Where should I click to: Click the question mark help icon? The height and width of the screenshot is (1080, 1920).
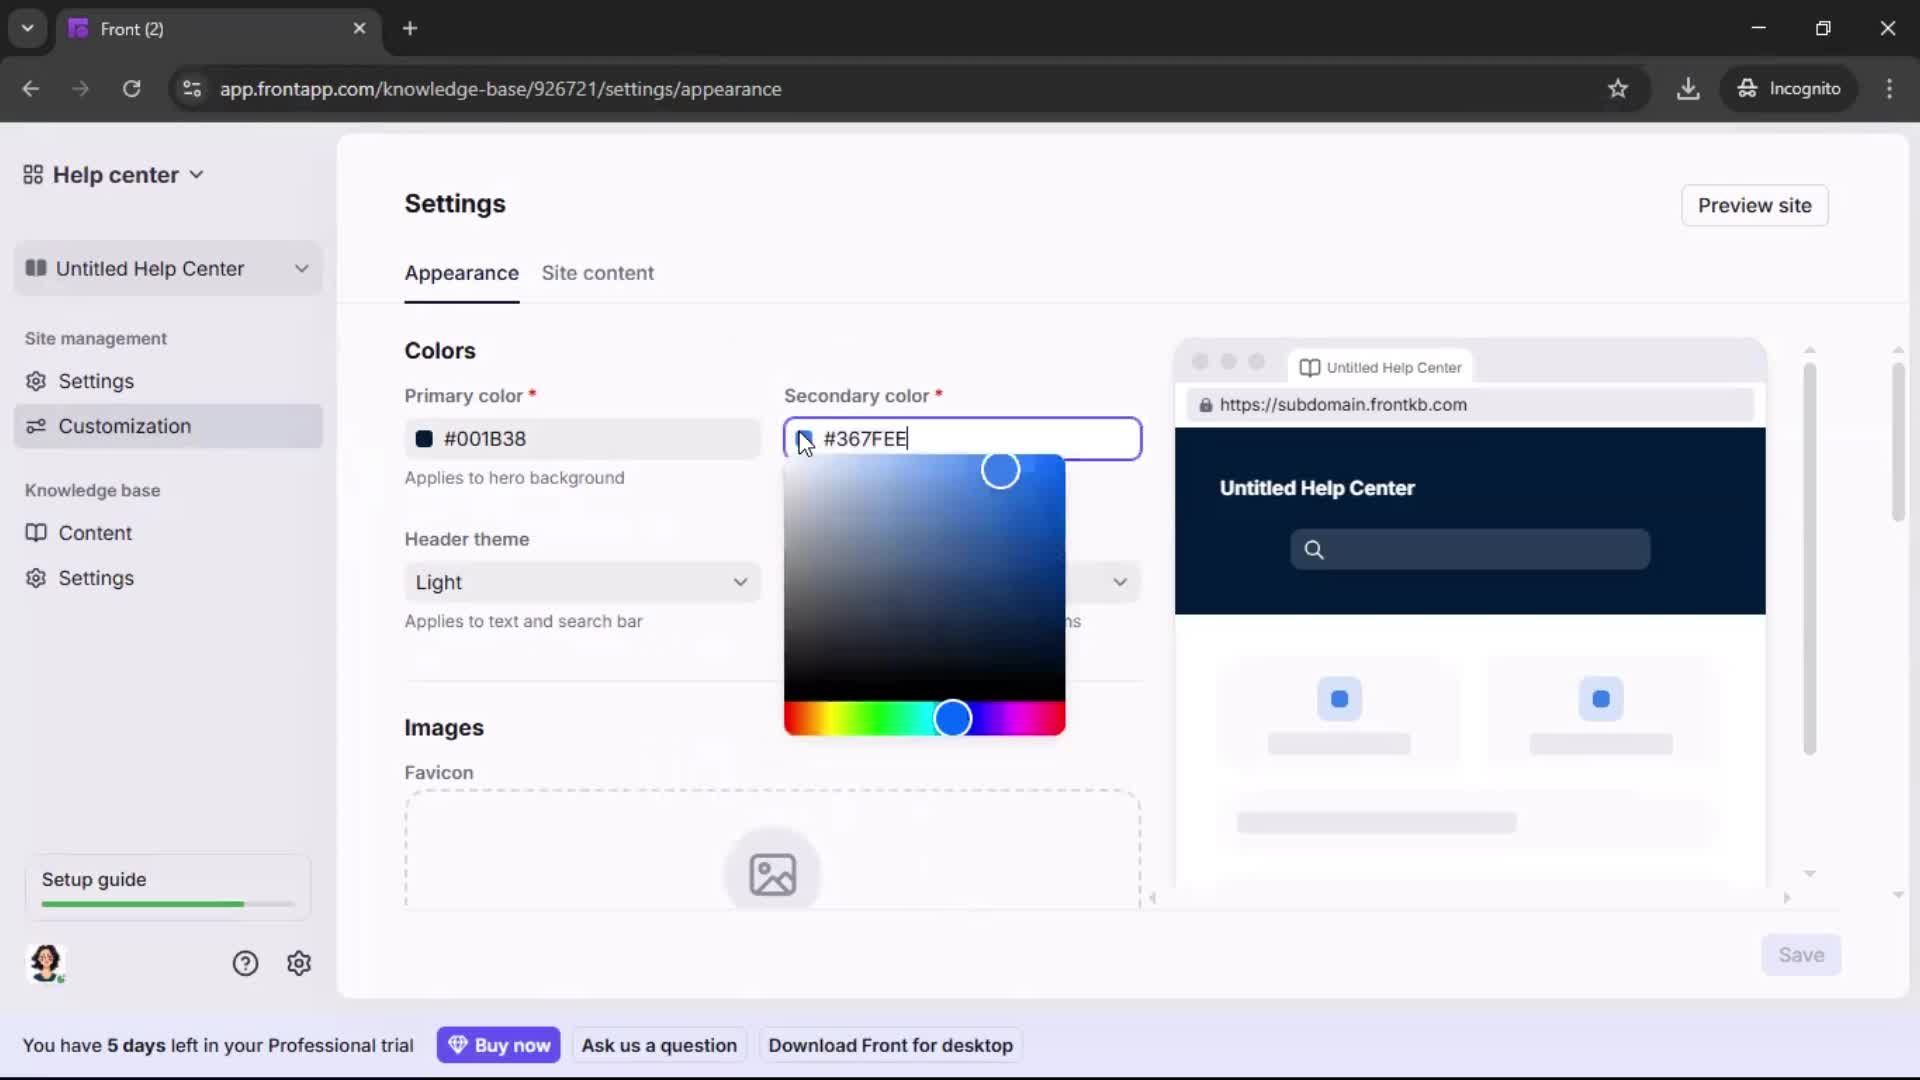pos(246,963)
